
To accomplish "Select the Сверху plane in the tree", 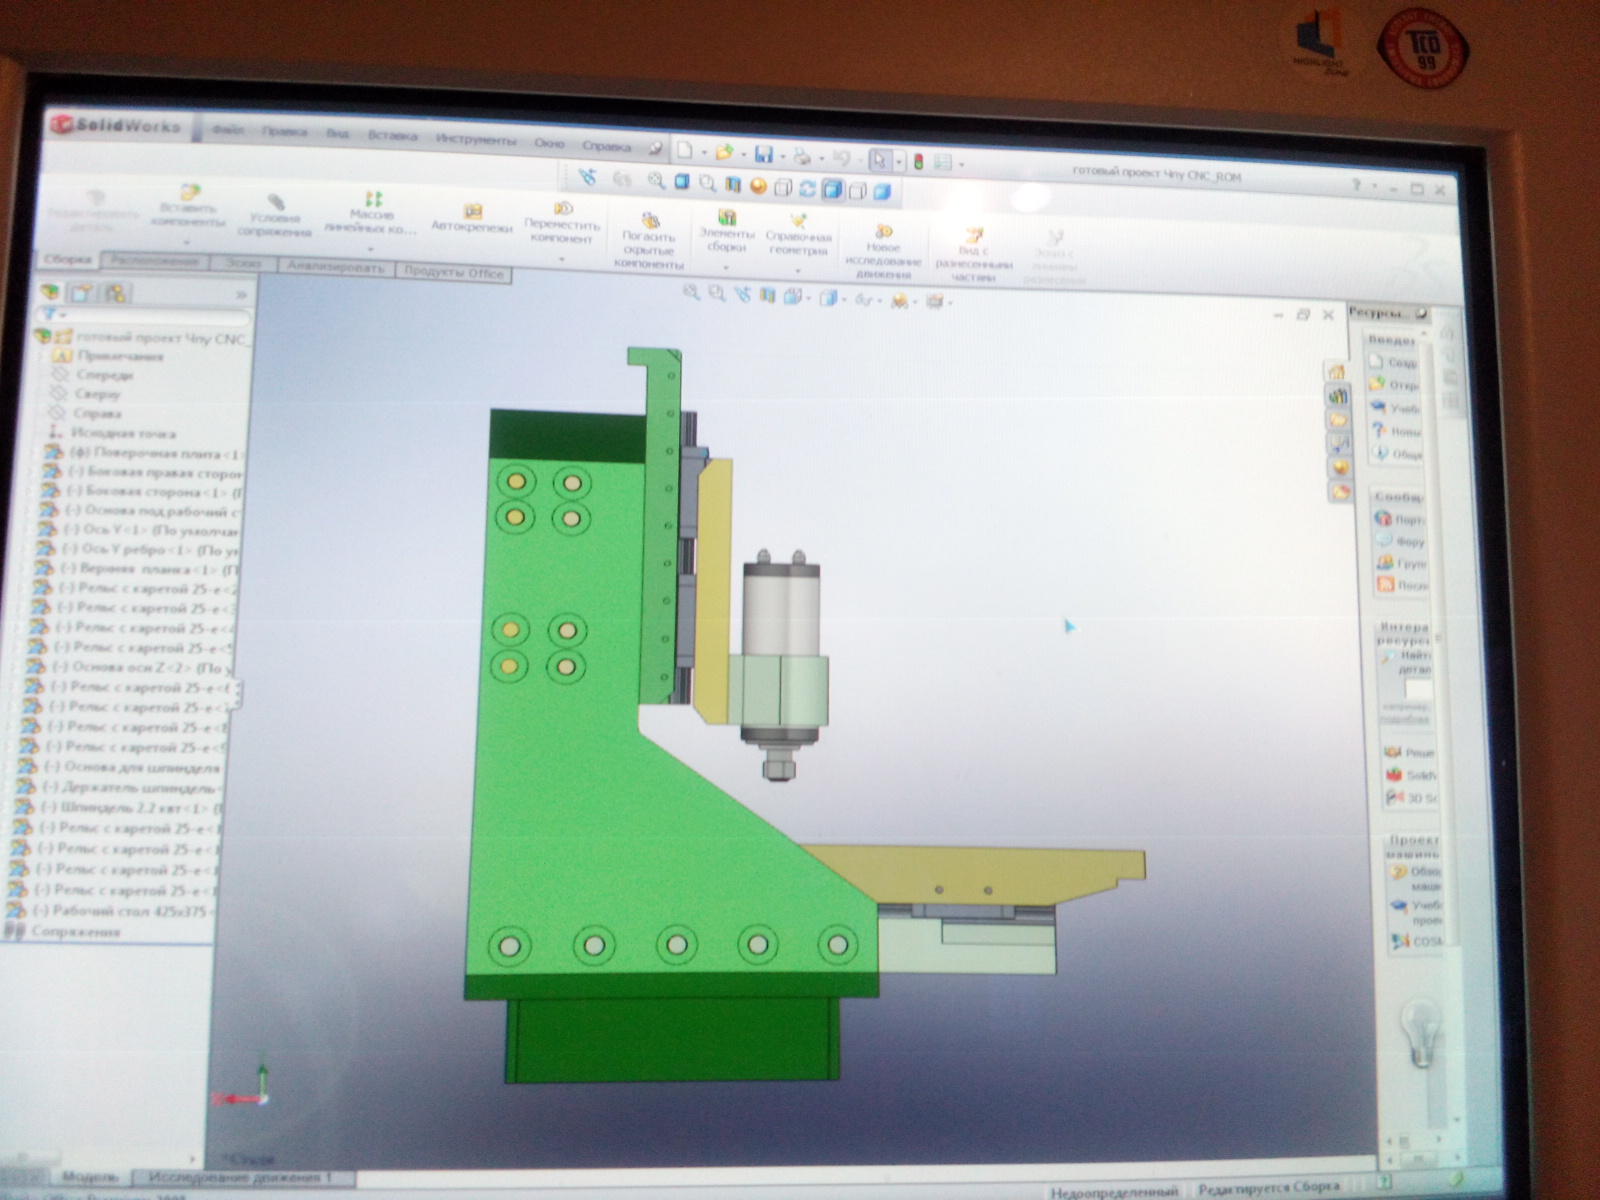I will [x=85, y=393].
